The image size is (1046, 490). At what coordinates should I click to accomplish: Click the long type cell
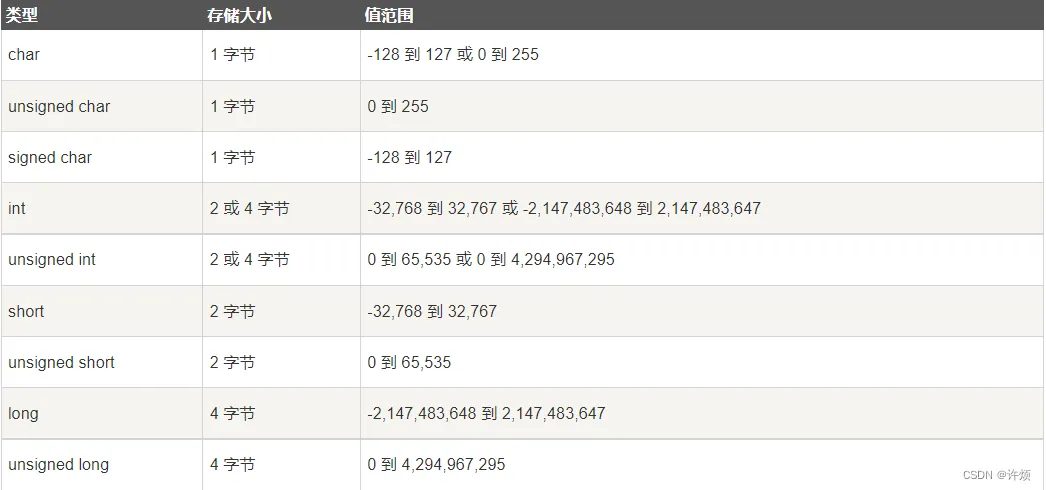click(23, 413)
